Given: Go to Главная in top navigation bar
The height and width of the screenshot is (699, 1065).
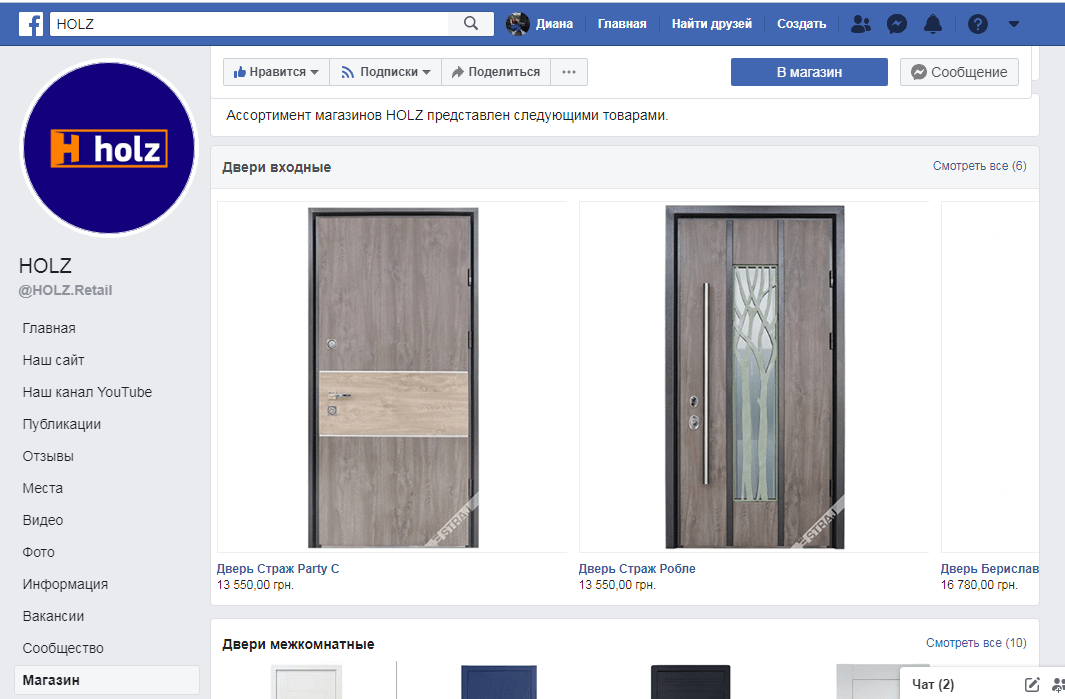Looking at the screenshot, I should coord(622,24).
